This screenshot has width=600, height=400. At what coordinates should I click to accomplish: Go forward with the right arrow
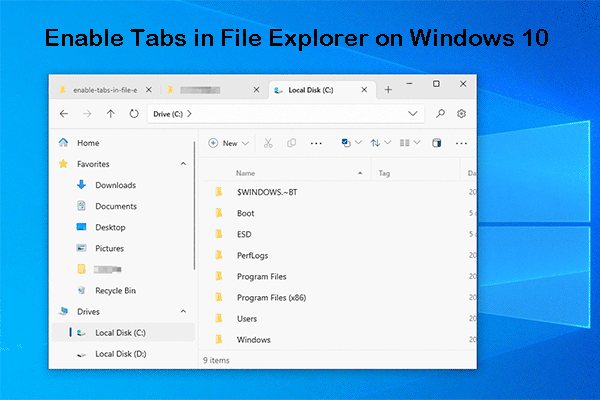[87, 114]
